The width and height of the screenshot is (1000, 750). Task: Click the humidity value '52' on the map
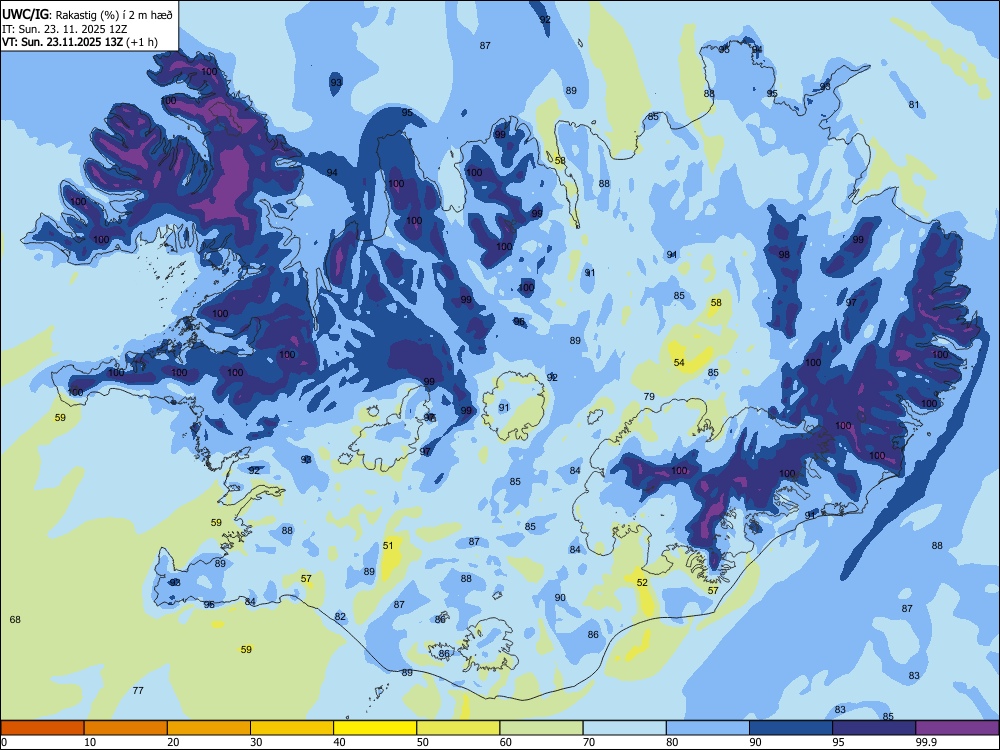click(x=642, y=582)
